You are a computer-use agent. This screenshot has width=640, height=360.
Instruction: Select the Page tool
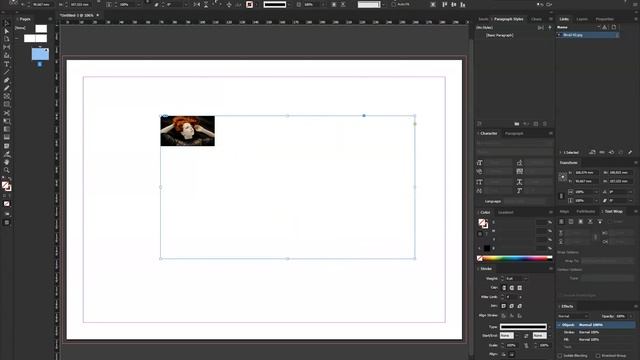[x=7, y=39]
